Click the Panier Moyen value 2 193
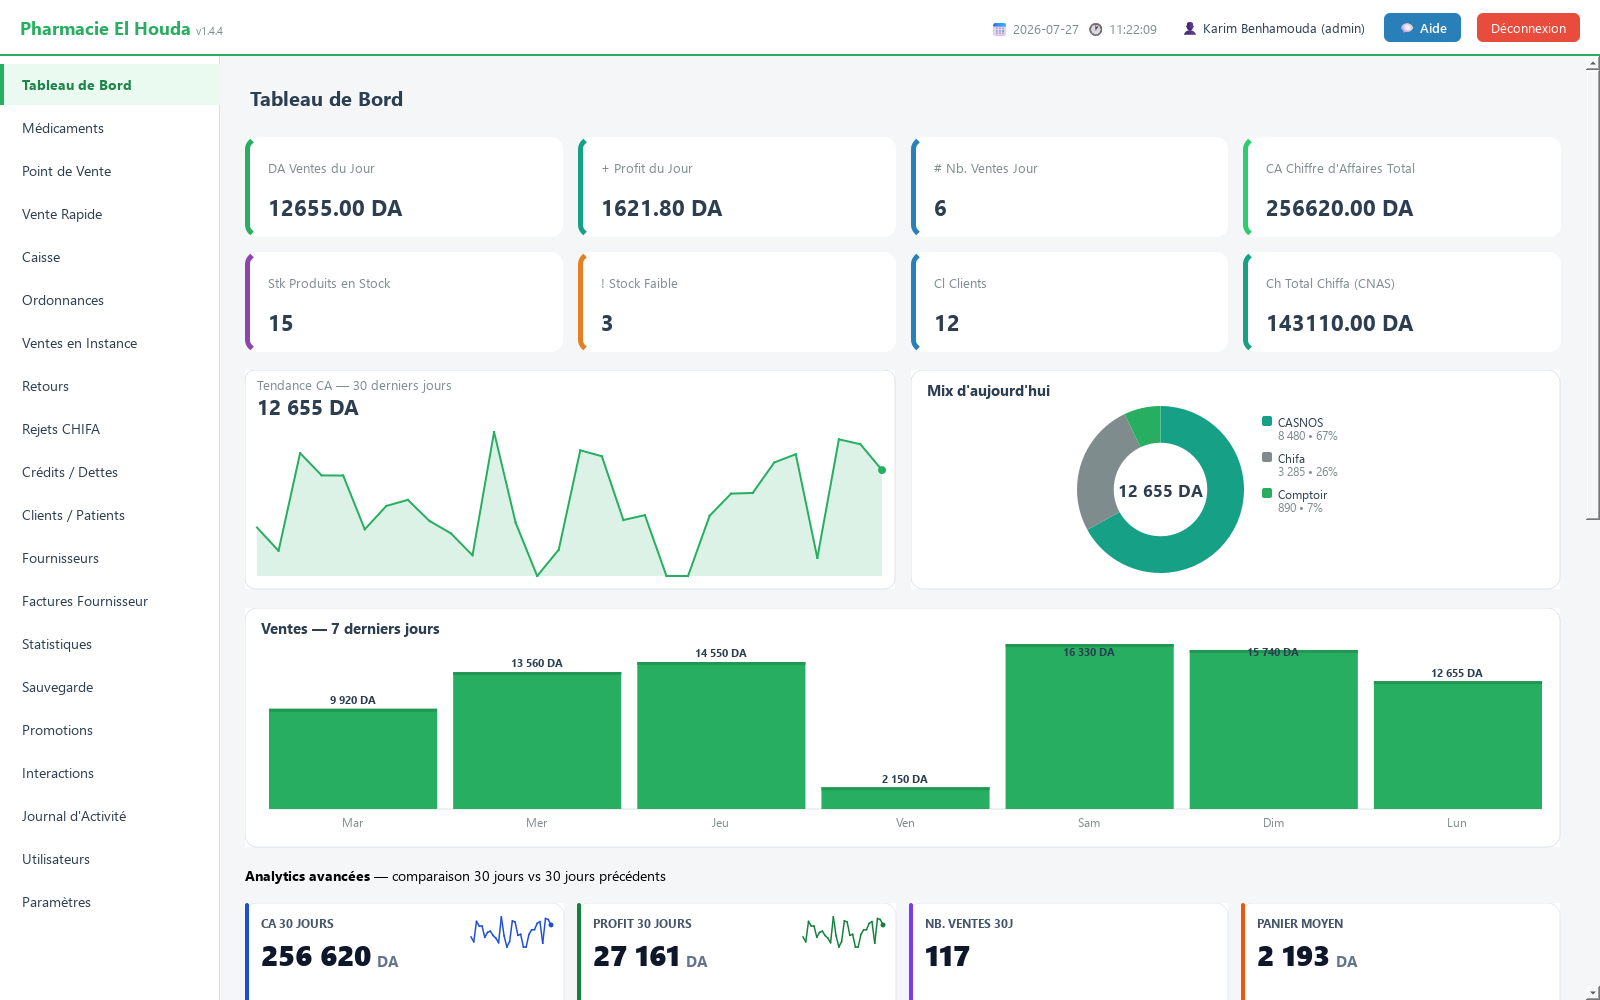Image resolution: width=1600 pixels, height=1000 pixels. click(x=1293, y=957)
